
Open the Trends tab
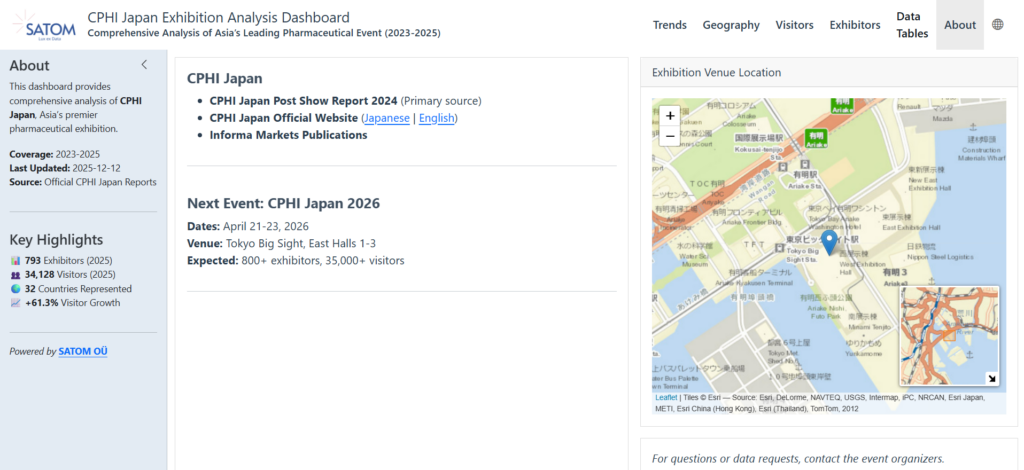[669, 25]
